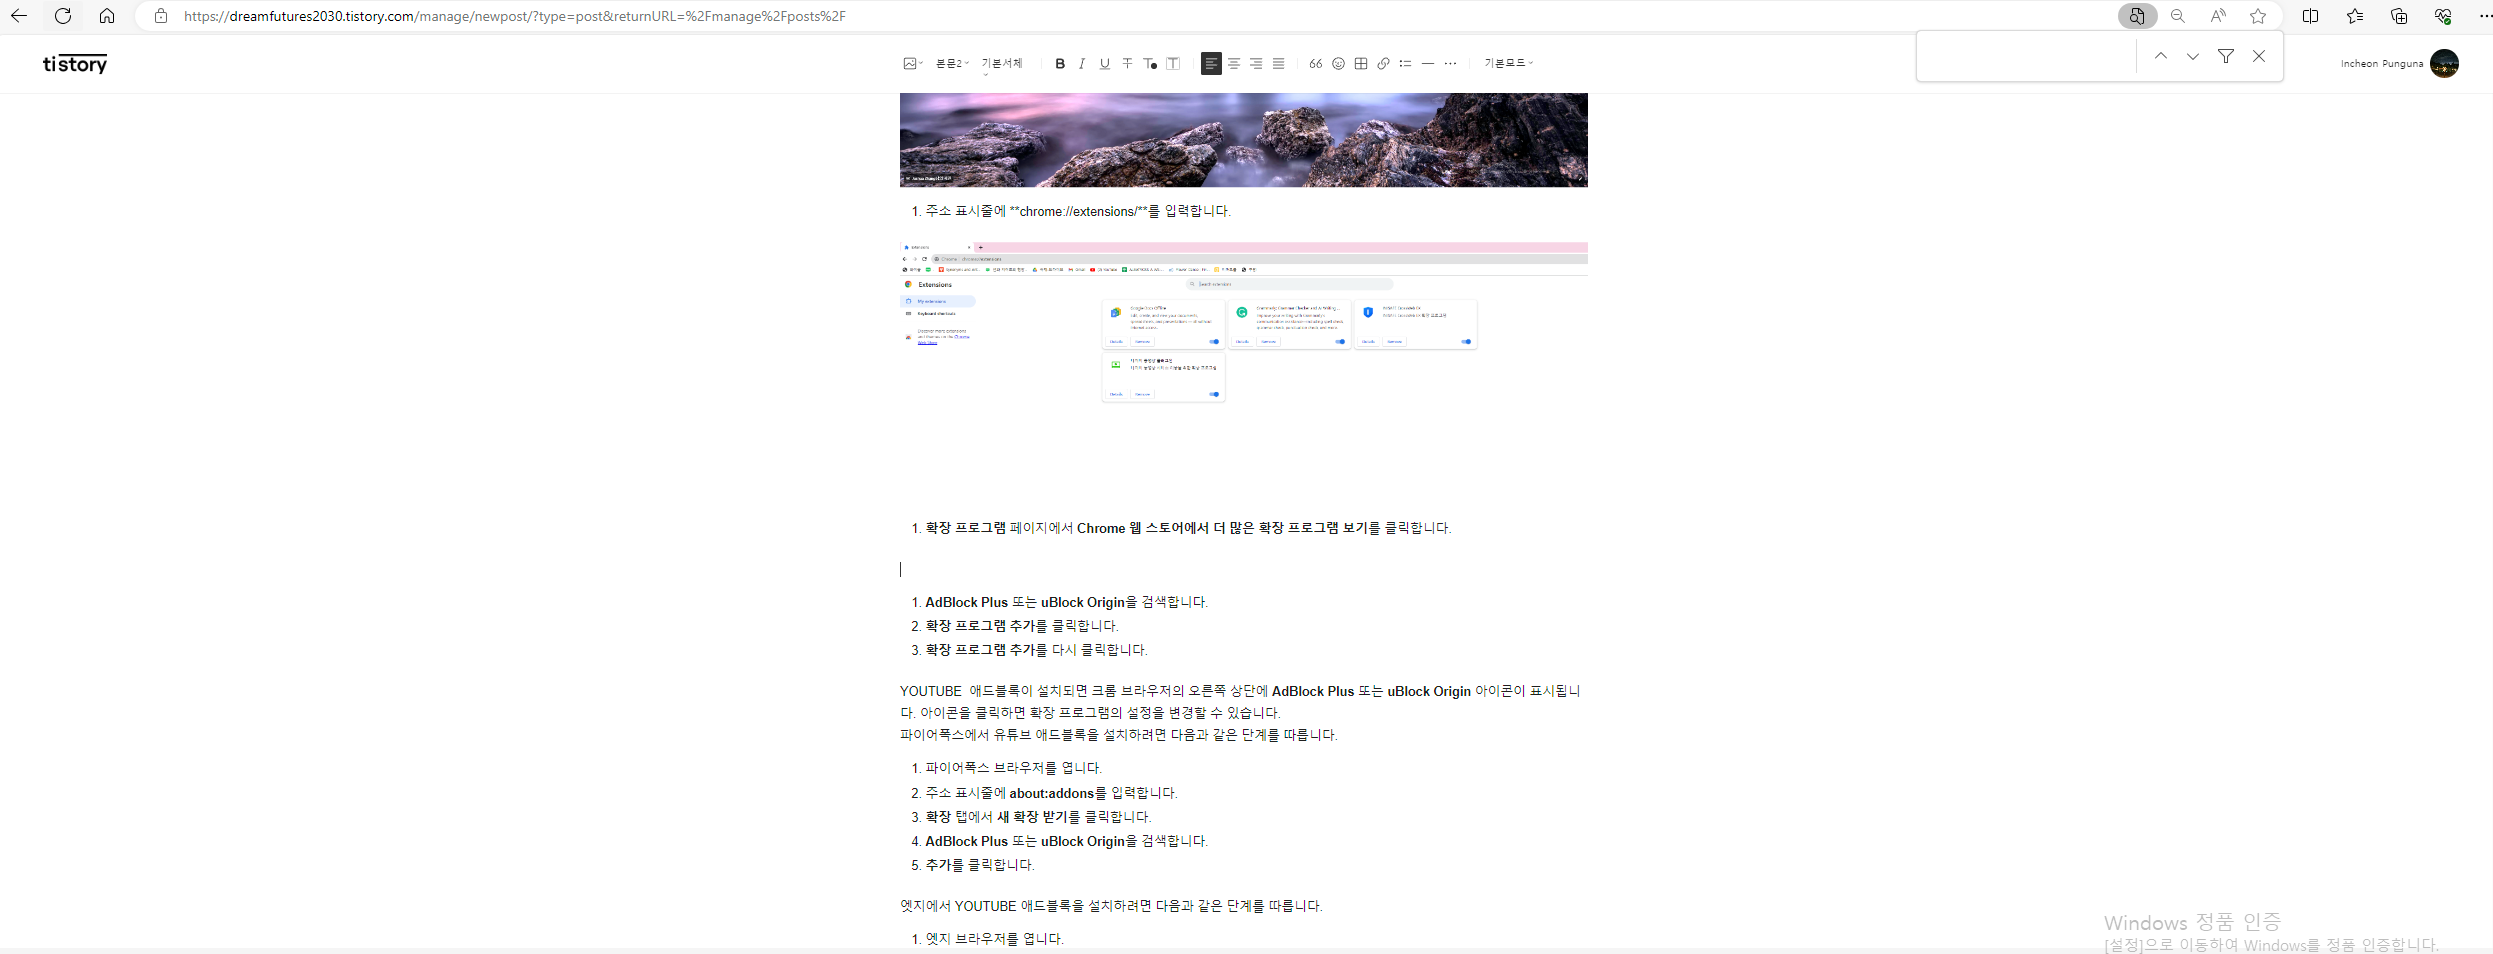Image resolution: width=2493 pixels, height=954 pixels.
Task: Click the line '확장 프로그램 추가를 다시 클릭합니다'
Action: click(x=1036, y=650)
